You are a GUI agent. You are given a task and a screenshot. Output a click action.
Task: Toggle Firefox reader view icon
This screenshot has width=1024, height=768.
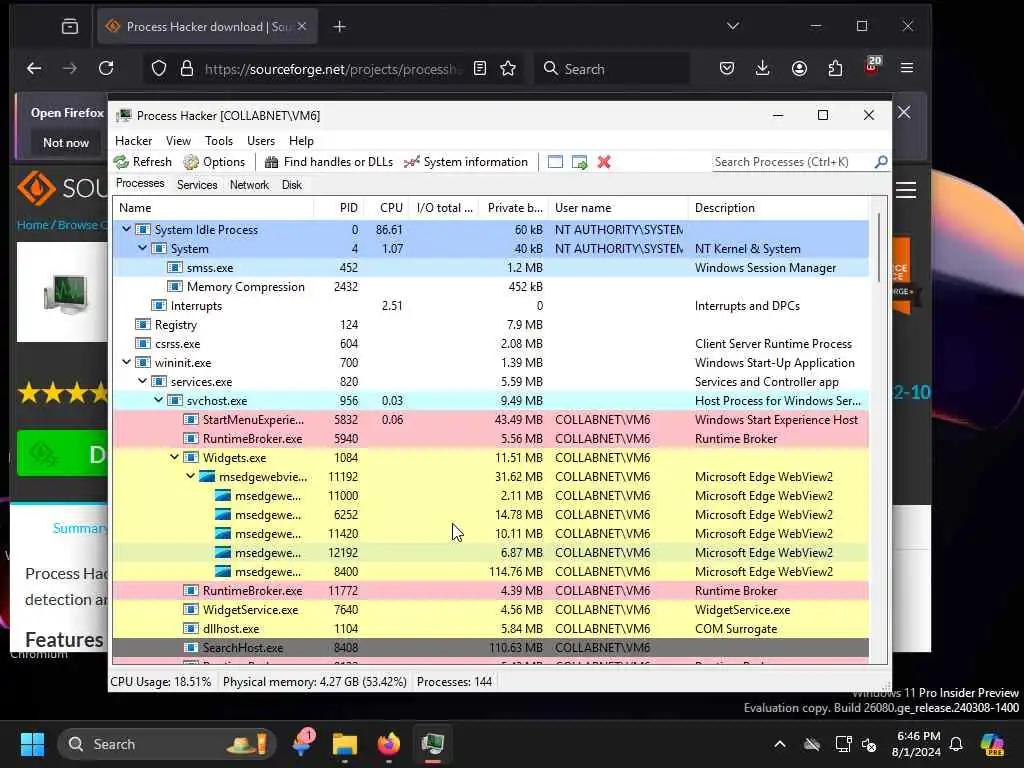[480, 68]
